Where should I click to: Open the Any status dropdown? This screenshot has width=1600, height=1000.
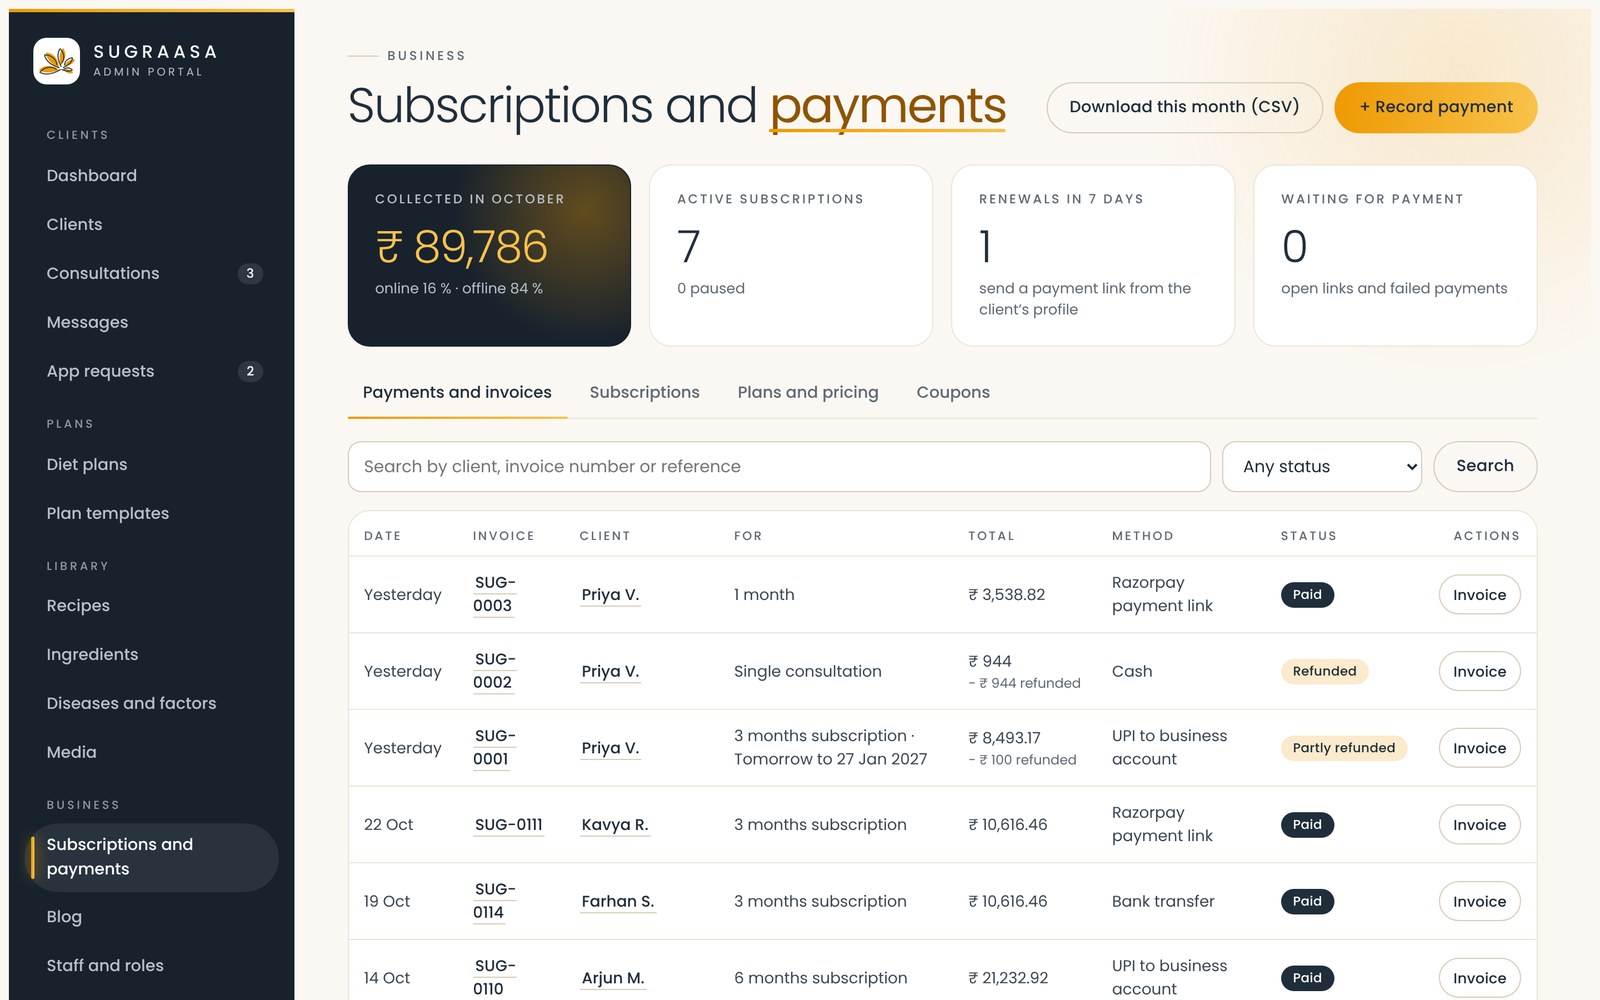1322,467
